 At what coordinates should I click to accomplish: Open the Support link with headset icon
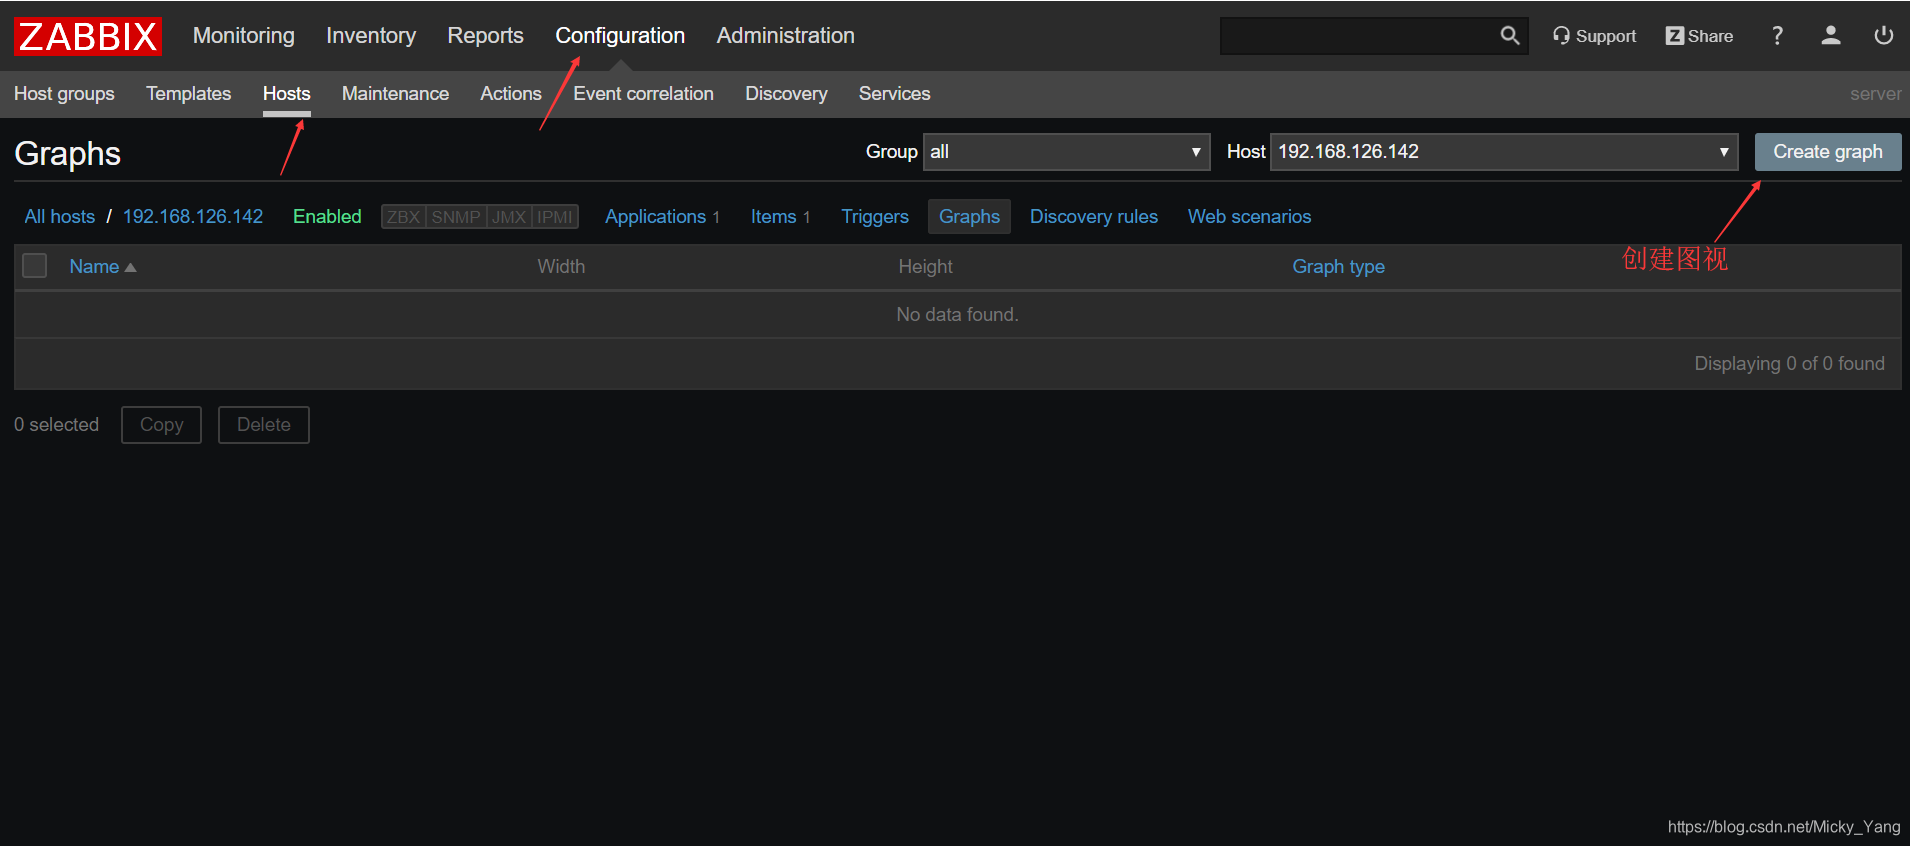click(1594, 36)
